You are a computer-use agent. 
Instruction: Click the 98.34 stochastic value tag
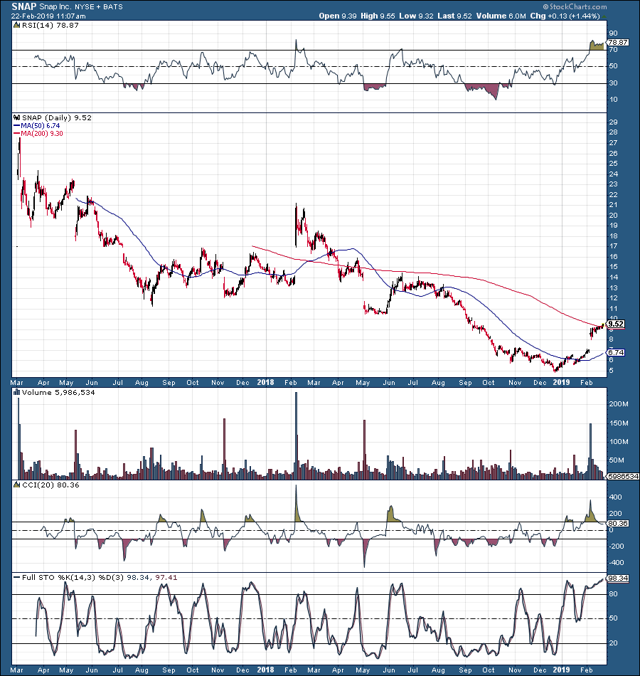coord(618,579)
